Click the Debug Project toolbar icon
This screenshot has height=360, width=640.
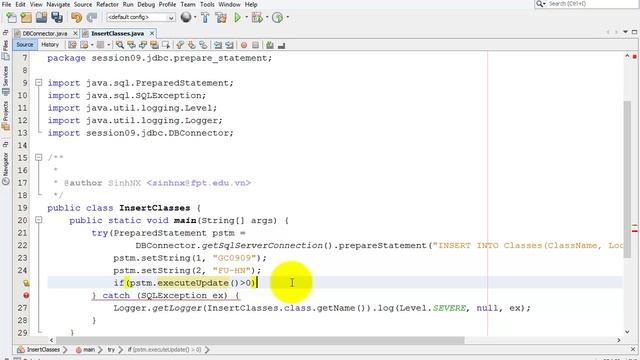point(257,18)
